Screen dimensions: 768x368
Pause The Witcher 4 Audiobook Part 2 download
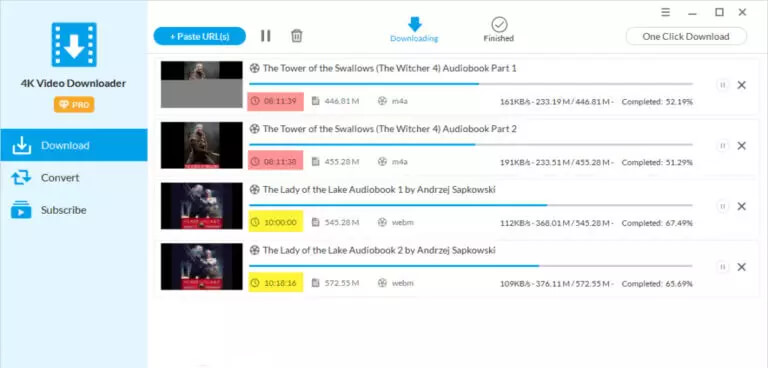pyautogui.click(x=722, y=146)
